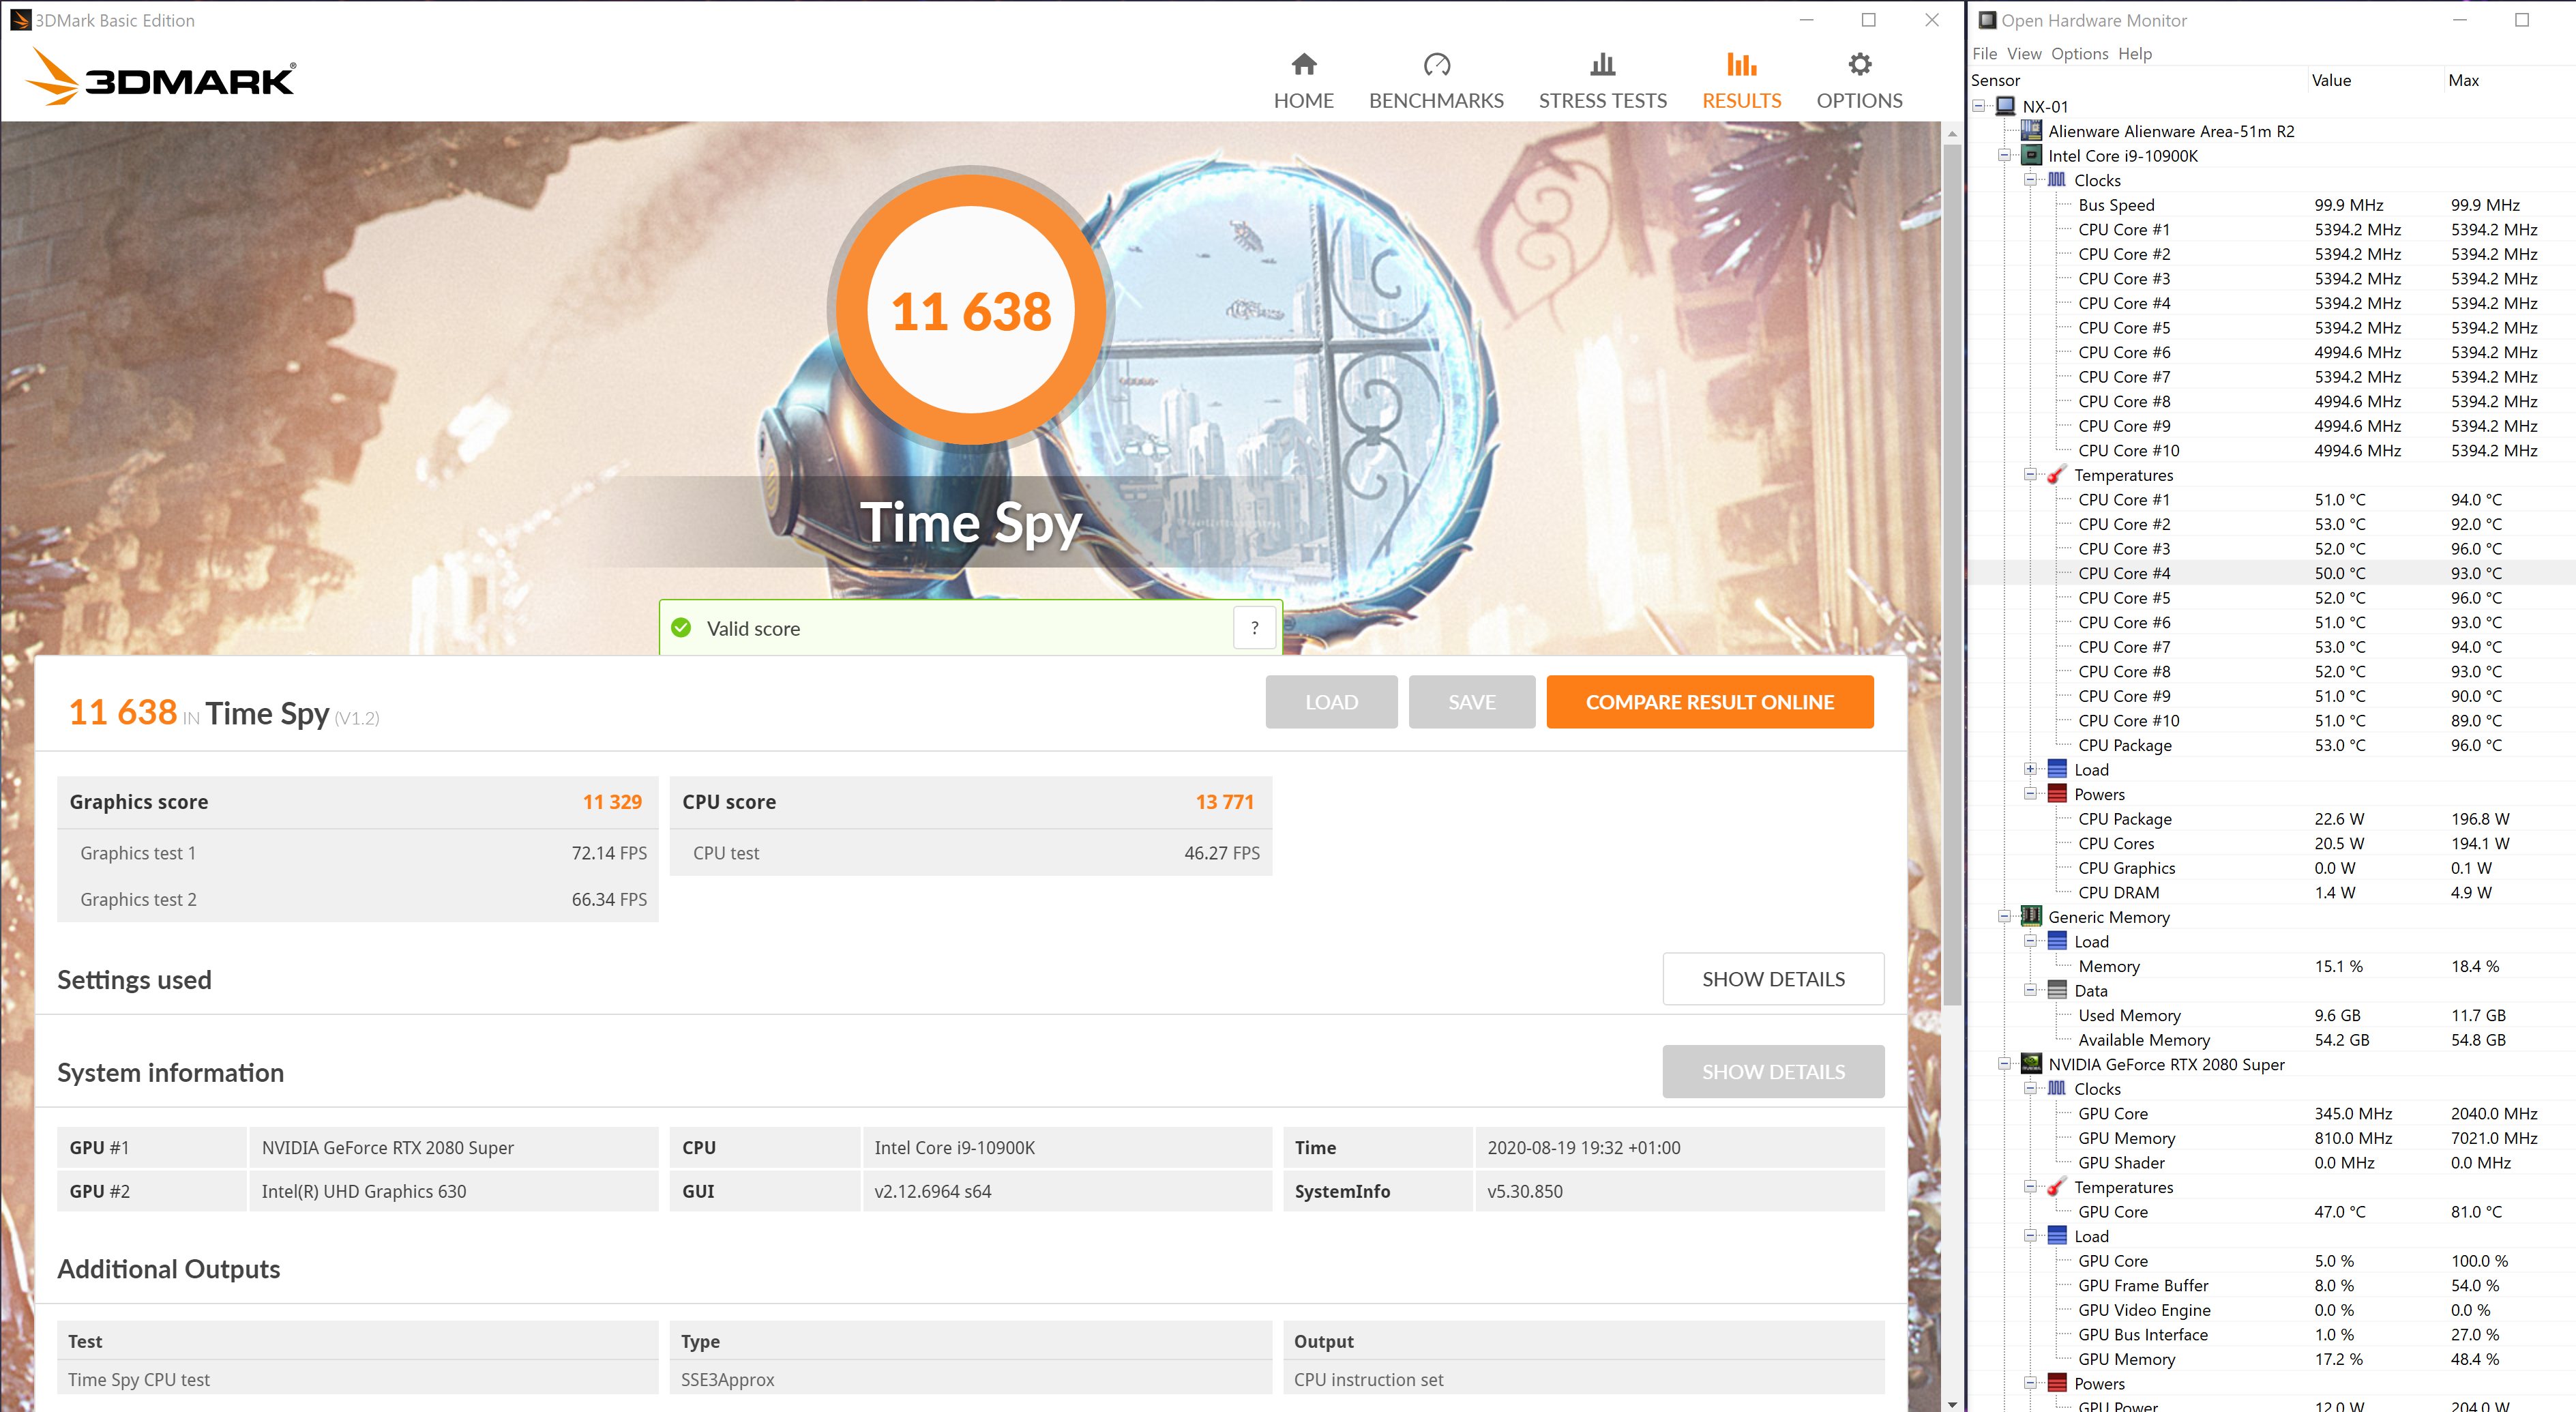2576x1412 pixels.
Task: Click the Valid score help question mark
Action: pyautogui.click(x=1254, y=628)
